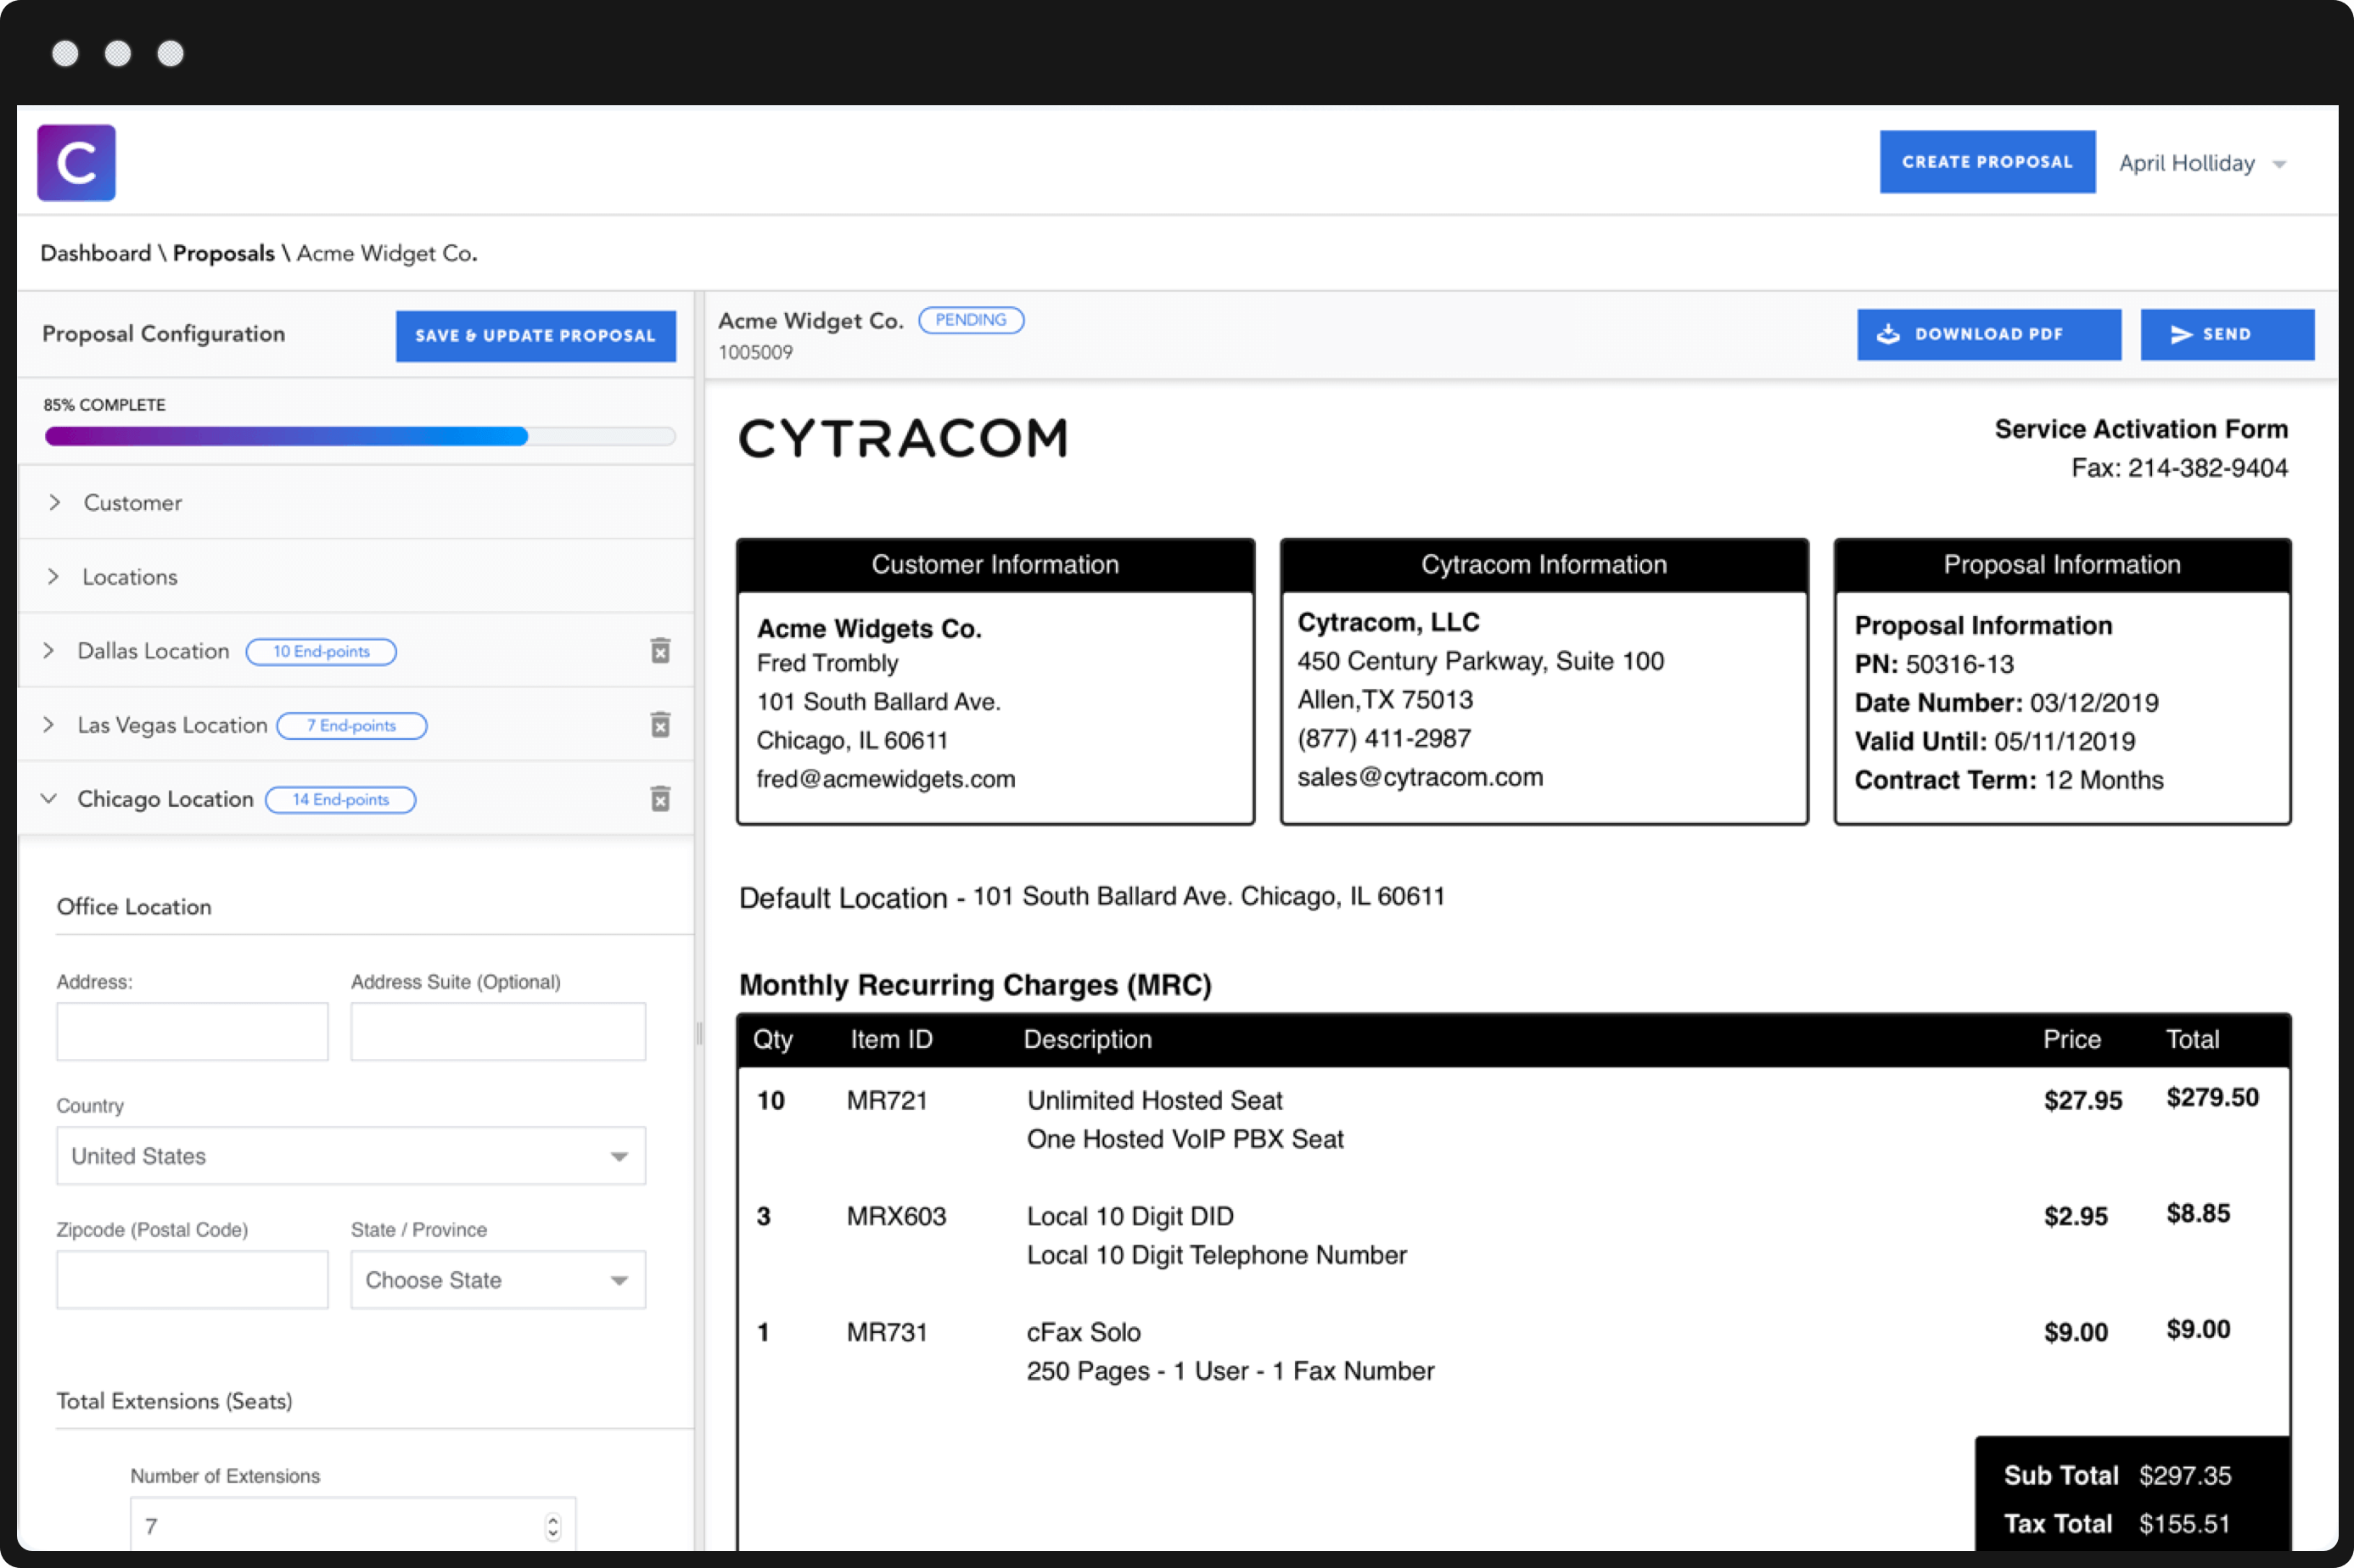2354x1568 pixels.
Task: Click the panel splitter handle between panes
Action: tap(699, 1033)
